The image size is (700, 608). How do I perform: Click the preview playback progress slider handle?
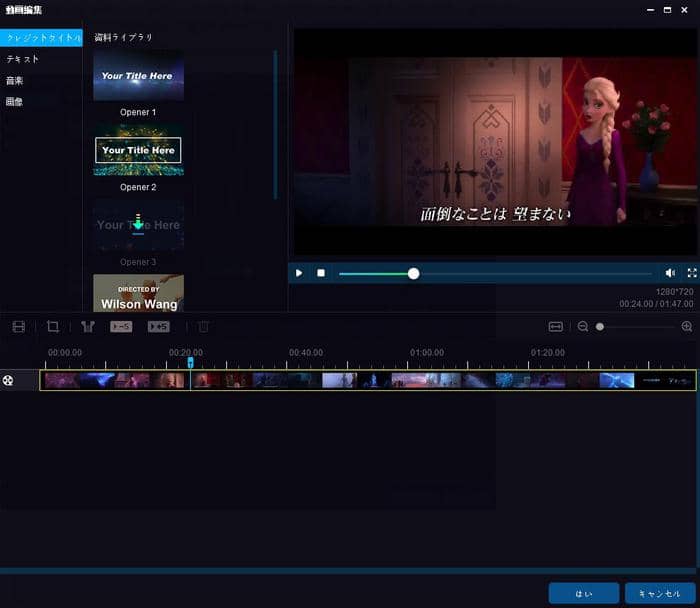pyautogui.click(x=413, y=273)
